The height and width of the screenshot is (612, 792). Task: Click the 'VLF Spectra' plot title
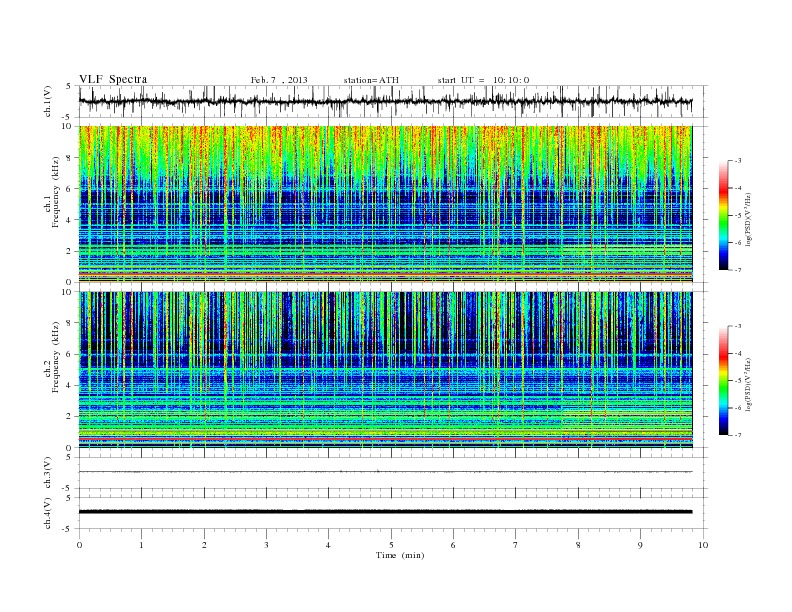(113, 79)
